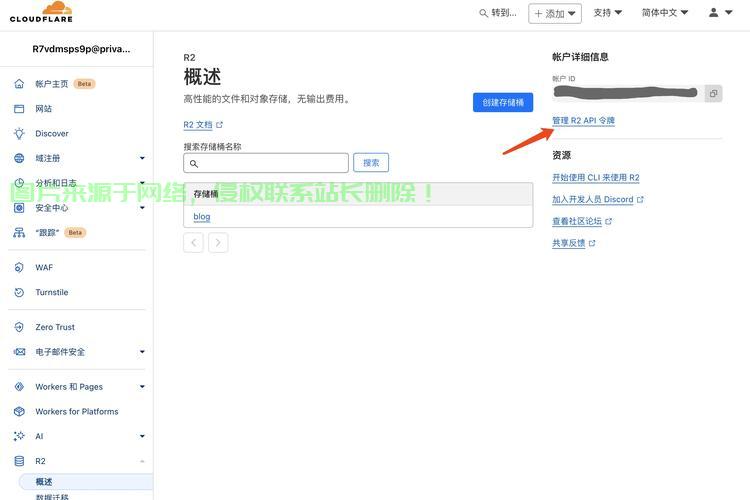
Task: Open WAF sidebar item
Action: [44, 267]
